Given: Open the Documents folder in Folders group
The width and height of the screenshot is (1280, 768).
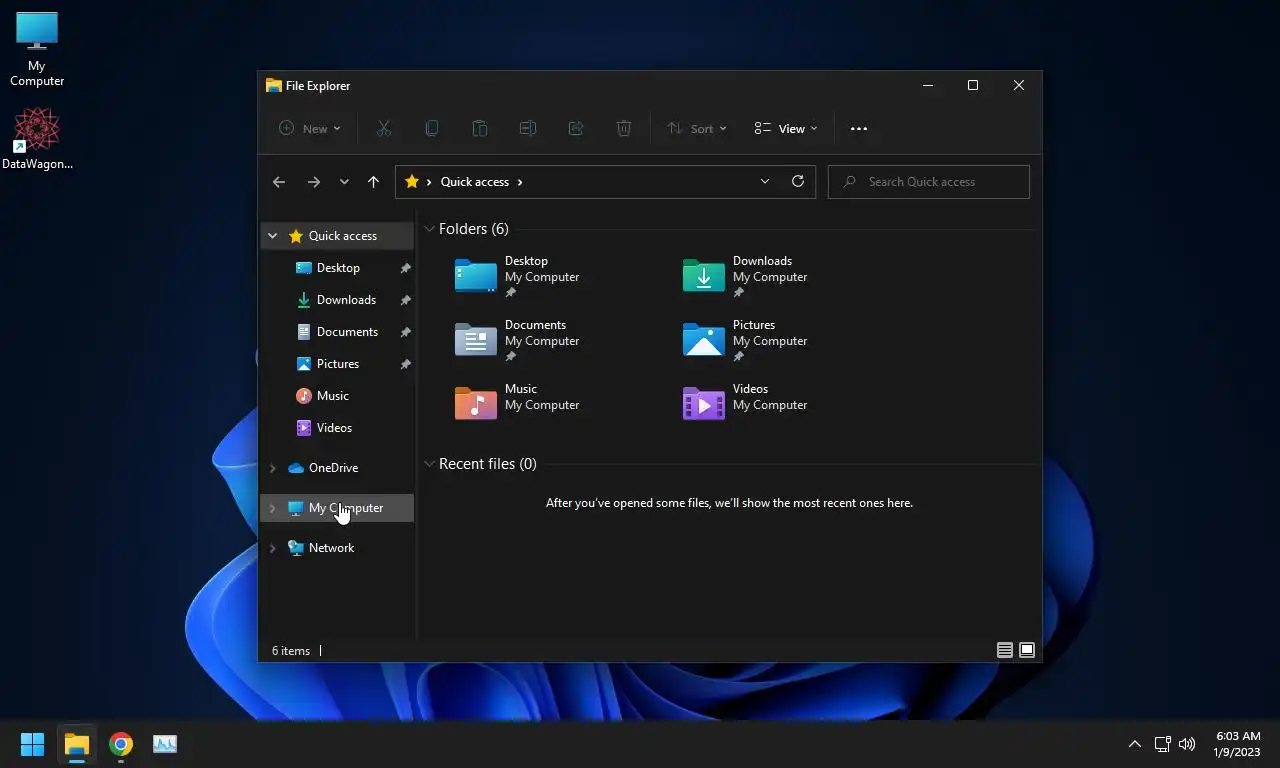Looking at the screenshot, I should (x=520, y=340).
